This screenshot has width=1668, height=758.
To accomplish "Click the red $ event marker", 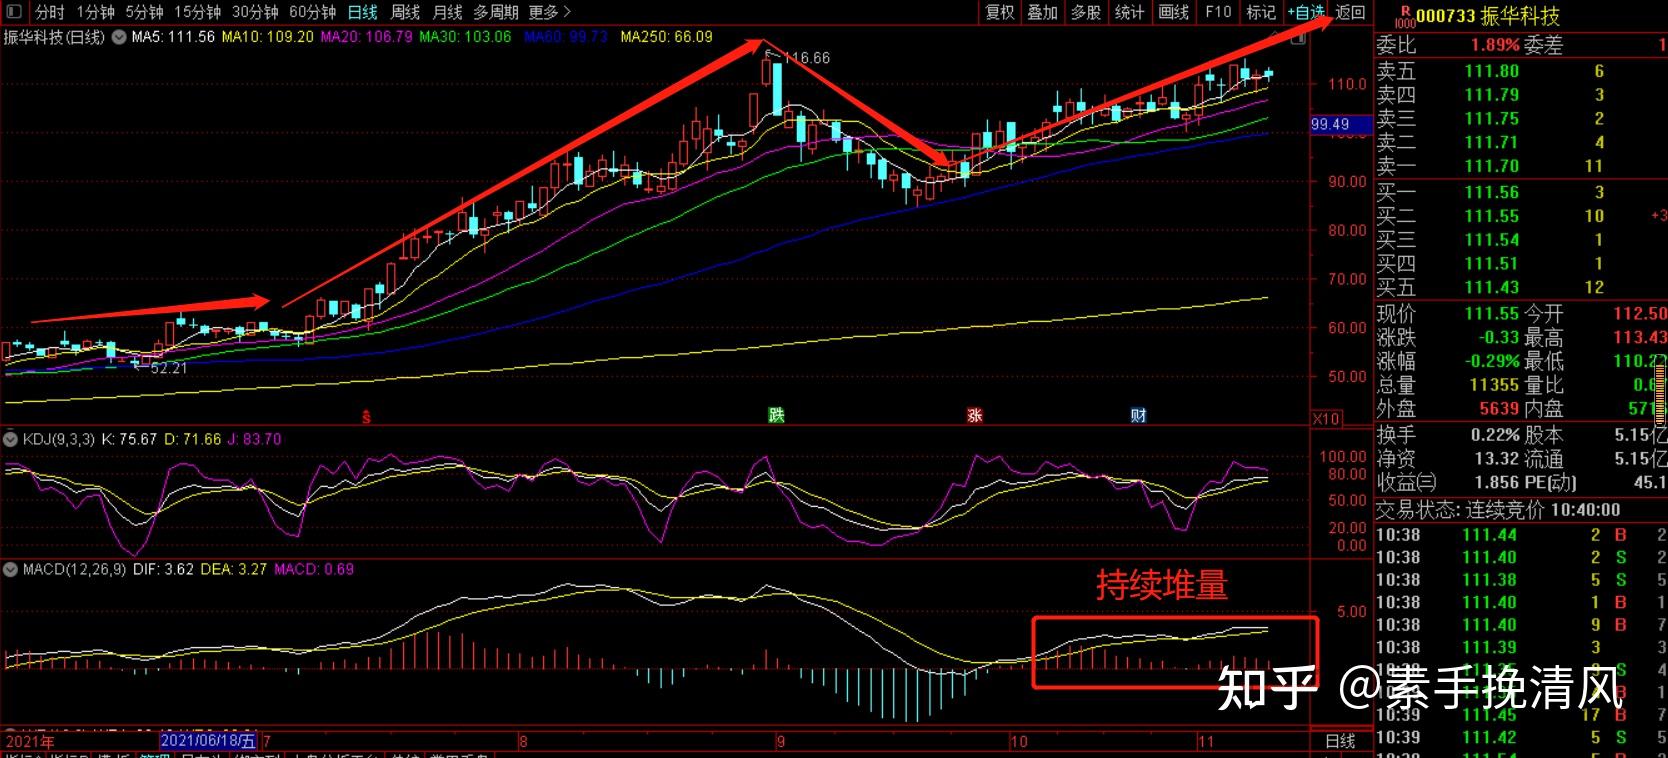I will 366,416.
